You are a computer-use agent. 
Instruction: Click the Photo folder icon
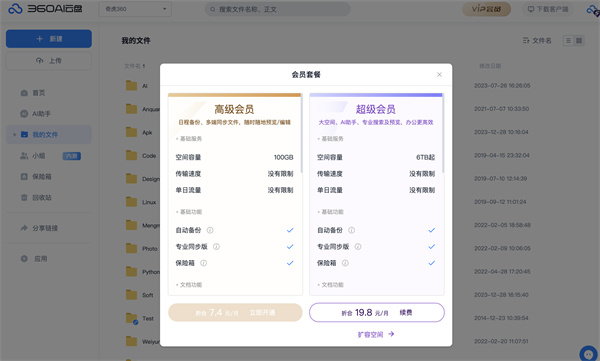pyautogui.click(x=131, y=248)
